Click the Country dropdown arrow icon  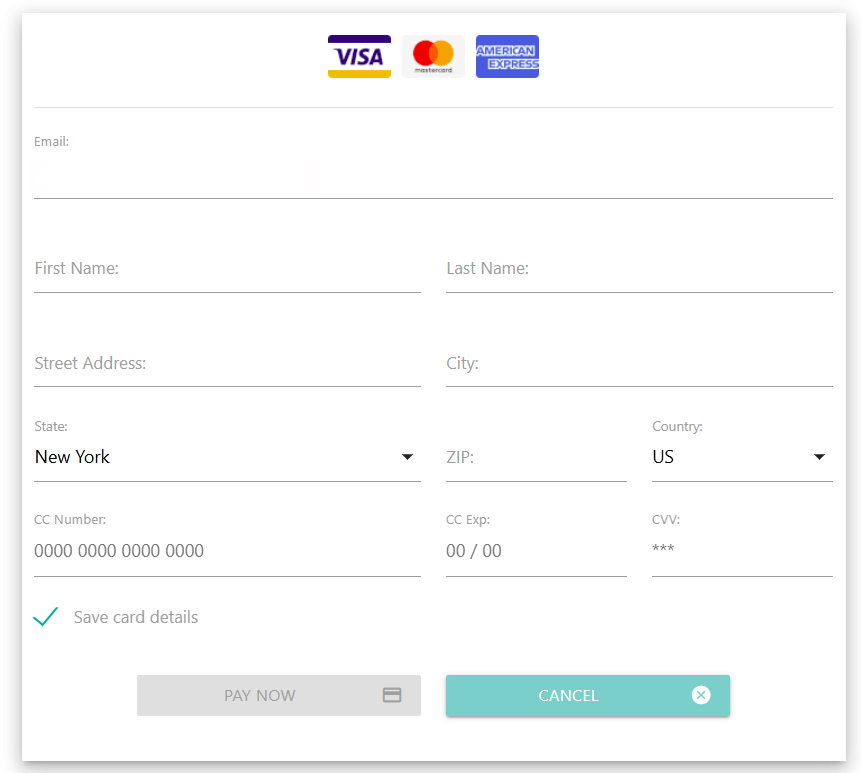click(x=820, y=456)
